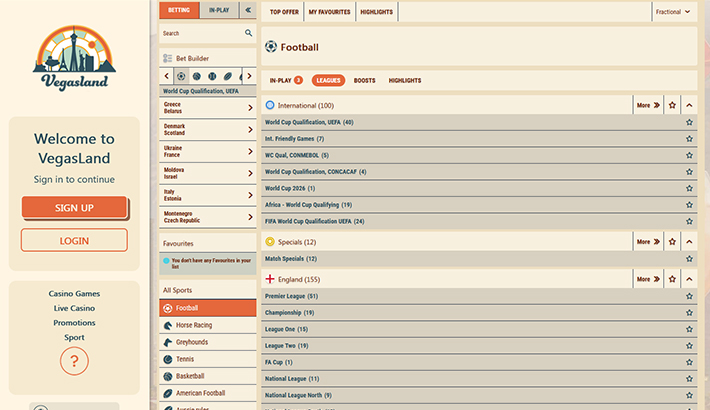Collapse the England leagues section

689,279
